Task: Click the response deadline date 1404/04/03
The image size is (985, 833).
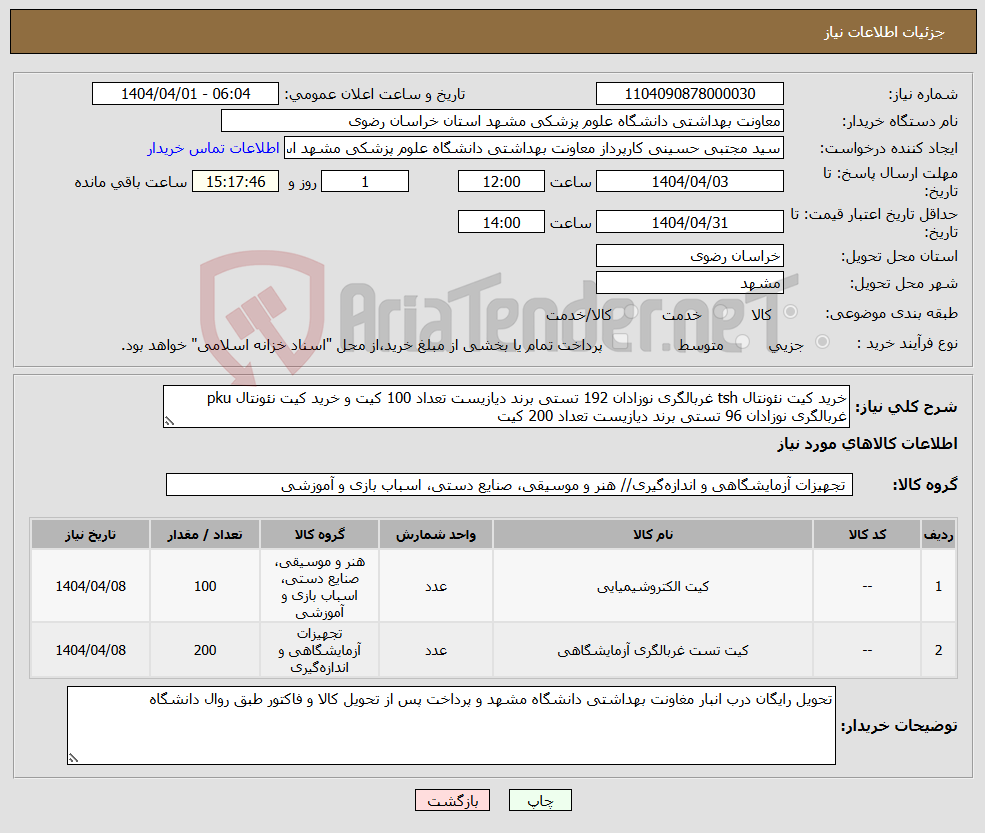Action: (x=690, y=182)
